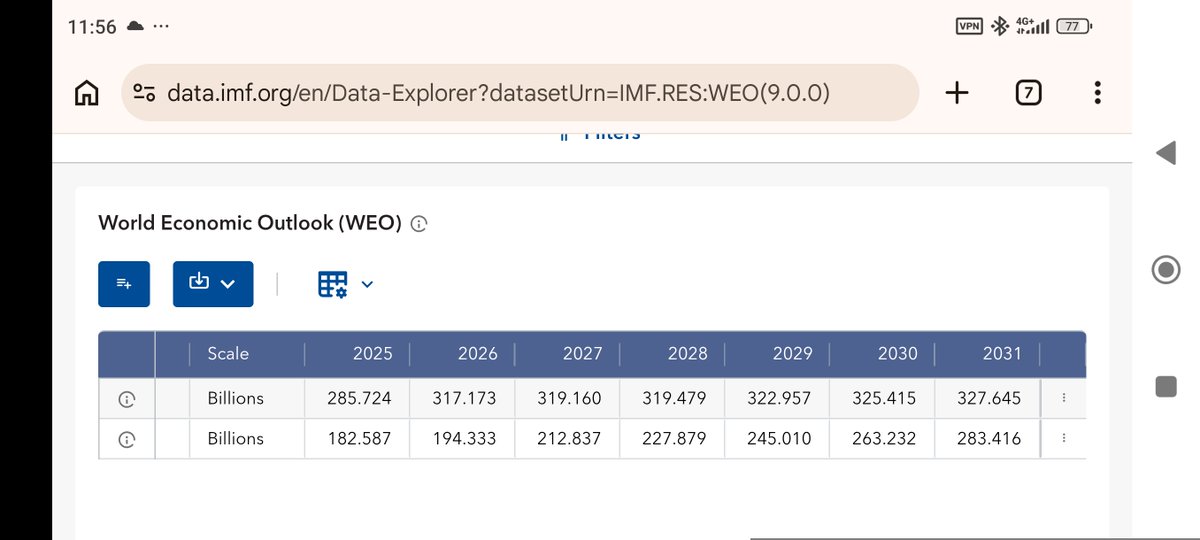
Task: Select the 2027 column header
Action: [x=568, y=353]
